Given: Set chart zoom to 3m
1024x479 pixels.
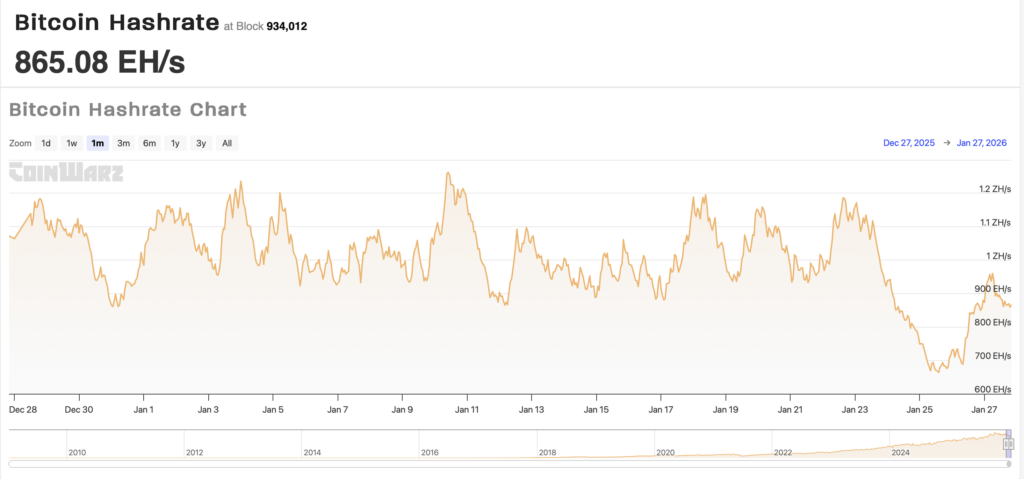Looking at the screenshot, I should click(x=124, y=143).
